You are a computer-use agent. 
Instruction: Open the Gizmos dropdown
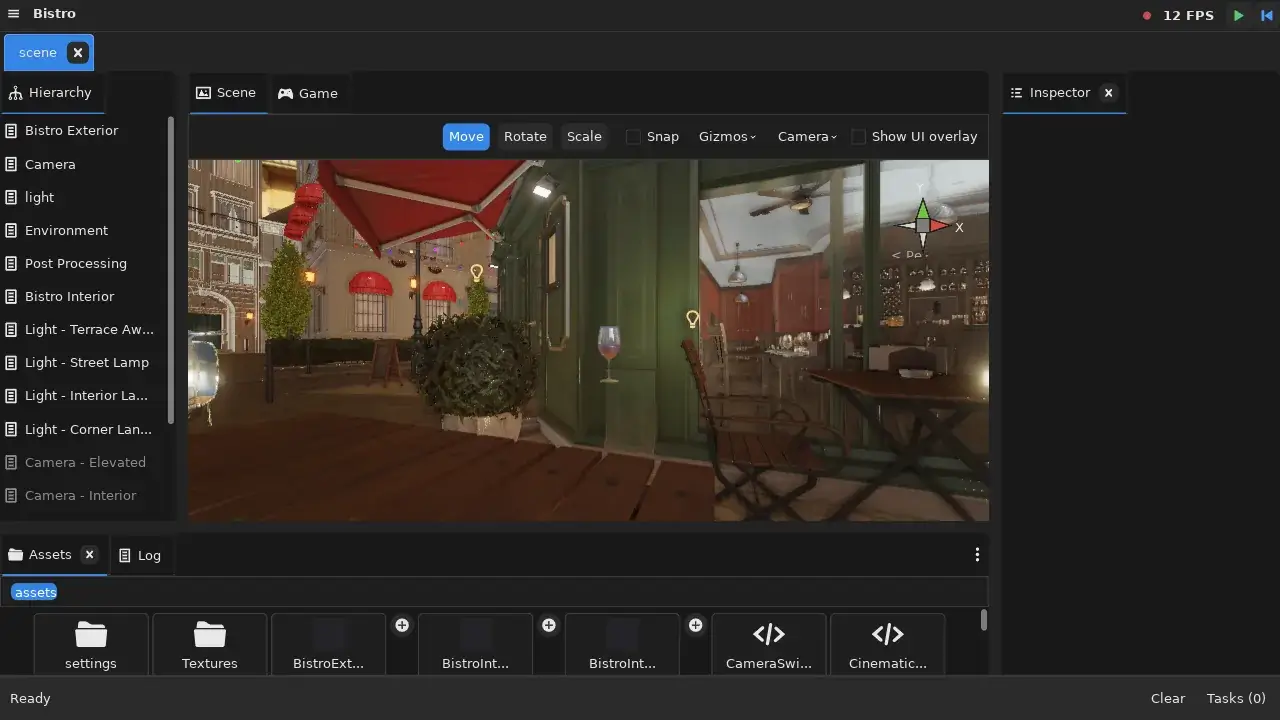tap(727, 137)
